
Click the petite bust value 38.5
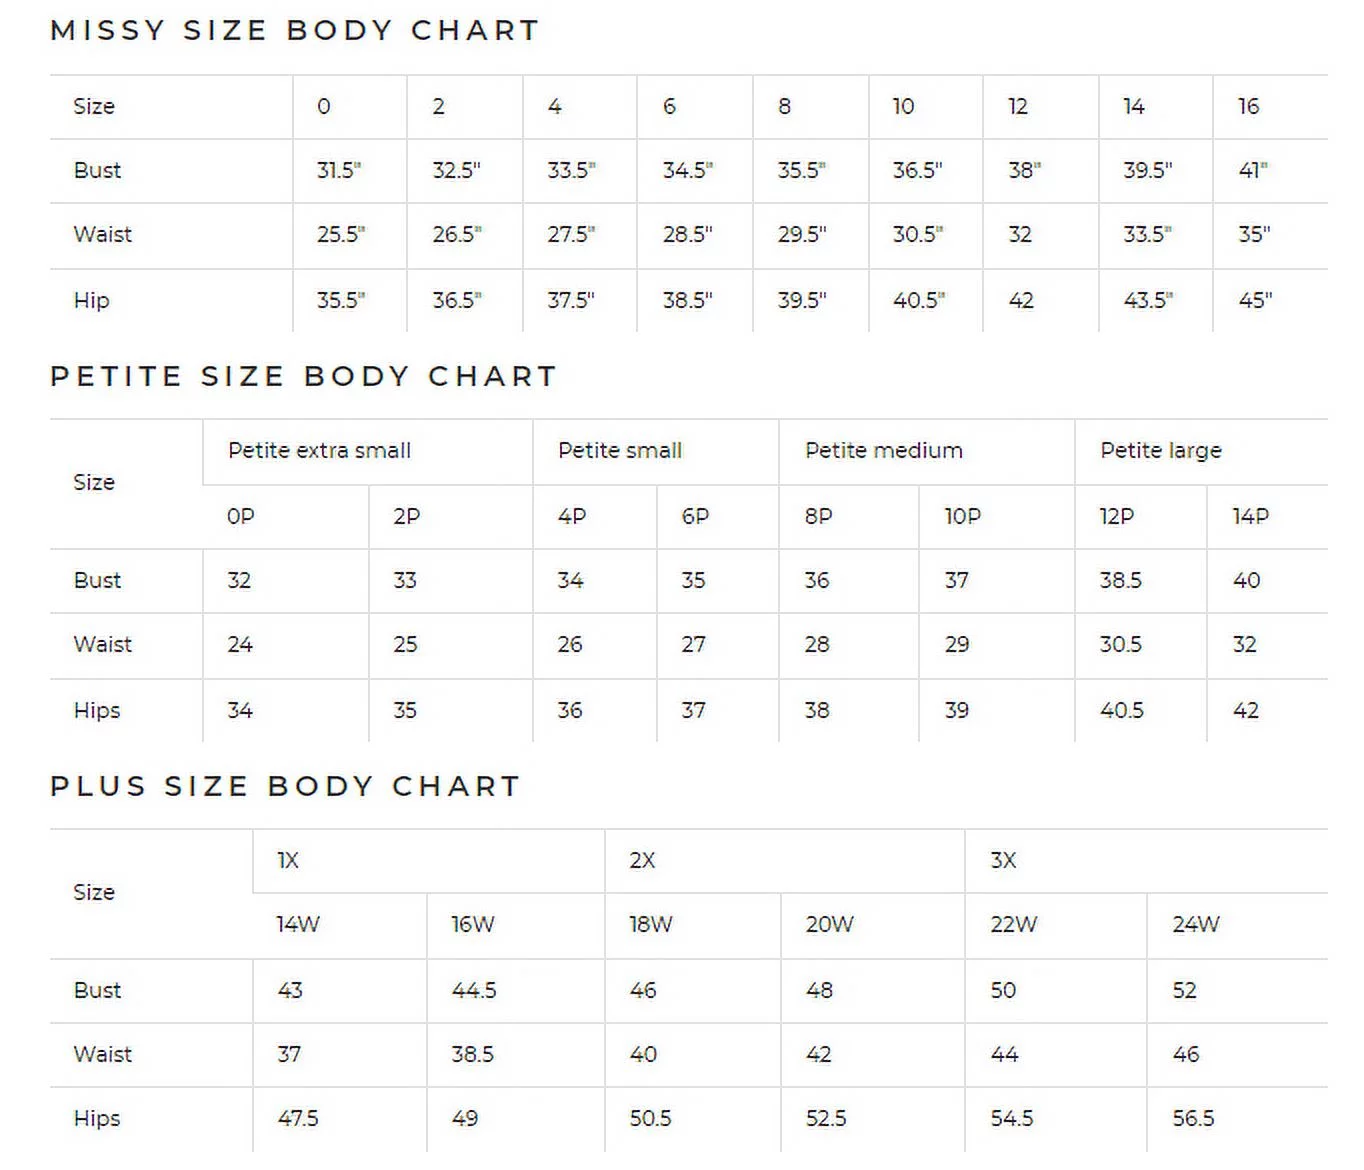pyautogui.click(x=1120, y=580)
